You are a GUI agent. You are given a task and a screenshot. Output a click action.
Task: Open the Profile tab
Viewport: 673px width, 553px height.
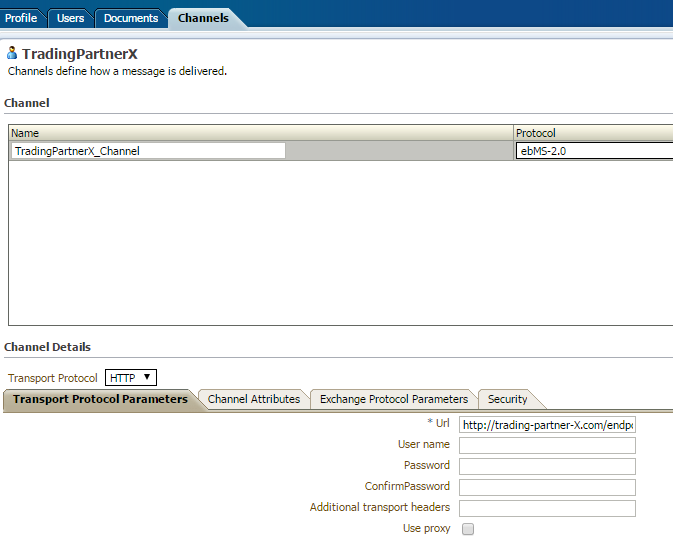tap(21, 18)
